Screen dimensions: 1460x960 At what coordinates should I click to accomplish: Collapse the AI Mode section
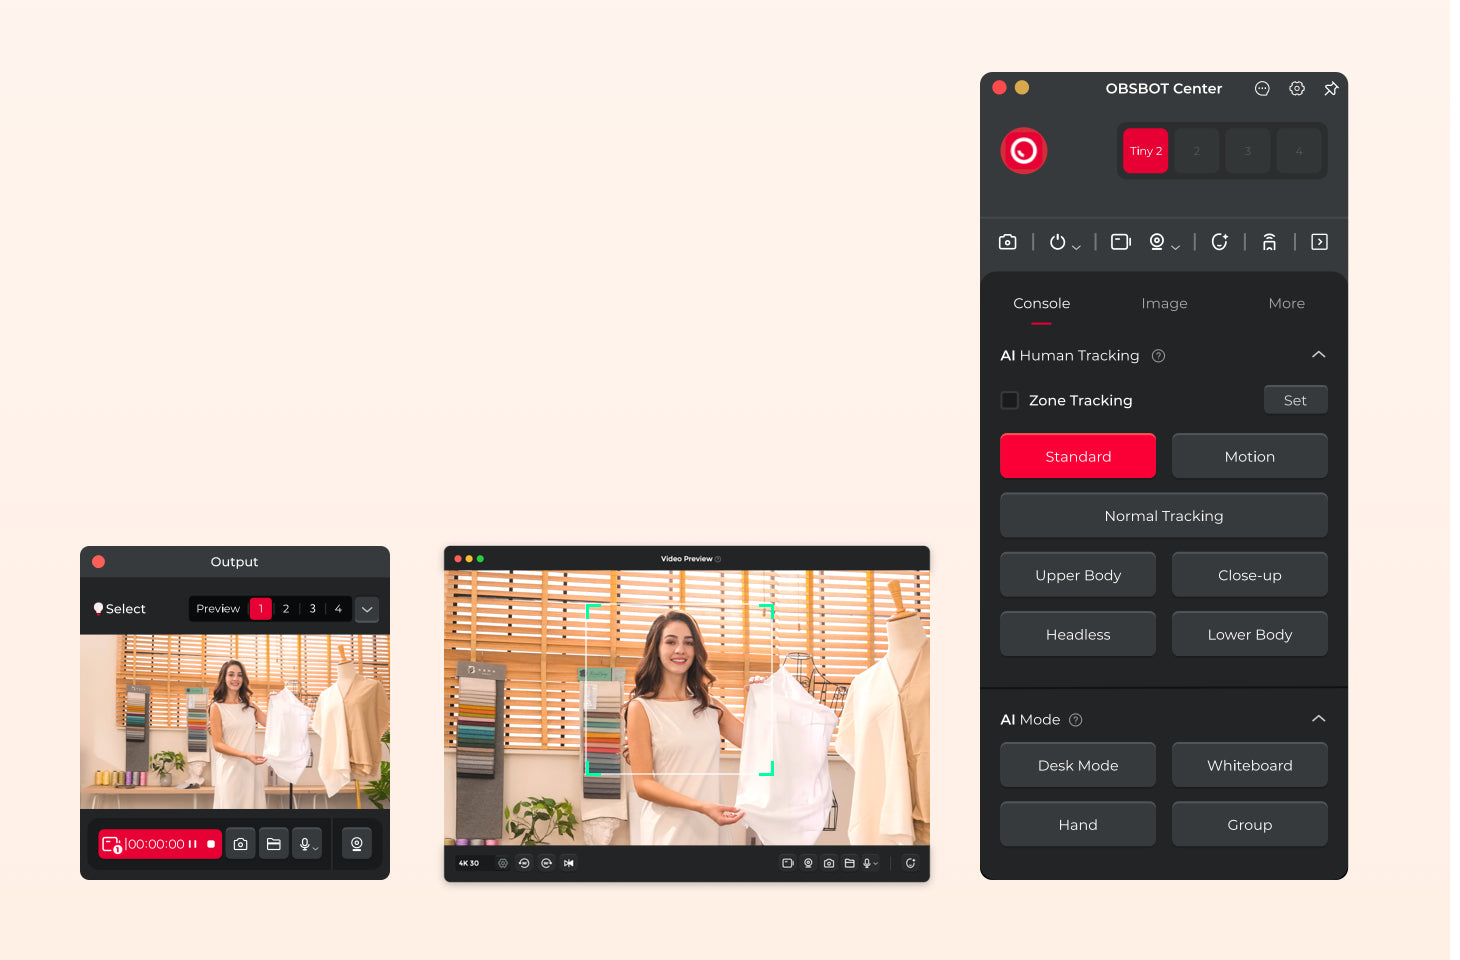pyautogui.click(x=1318, y=719)
